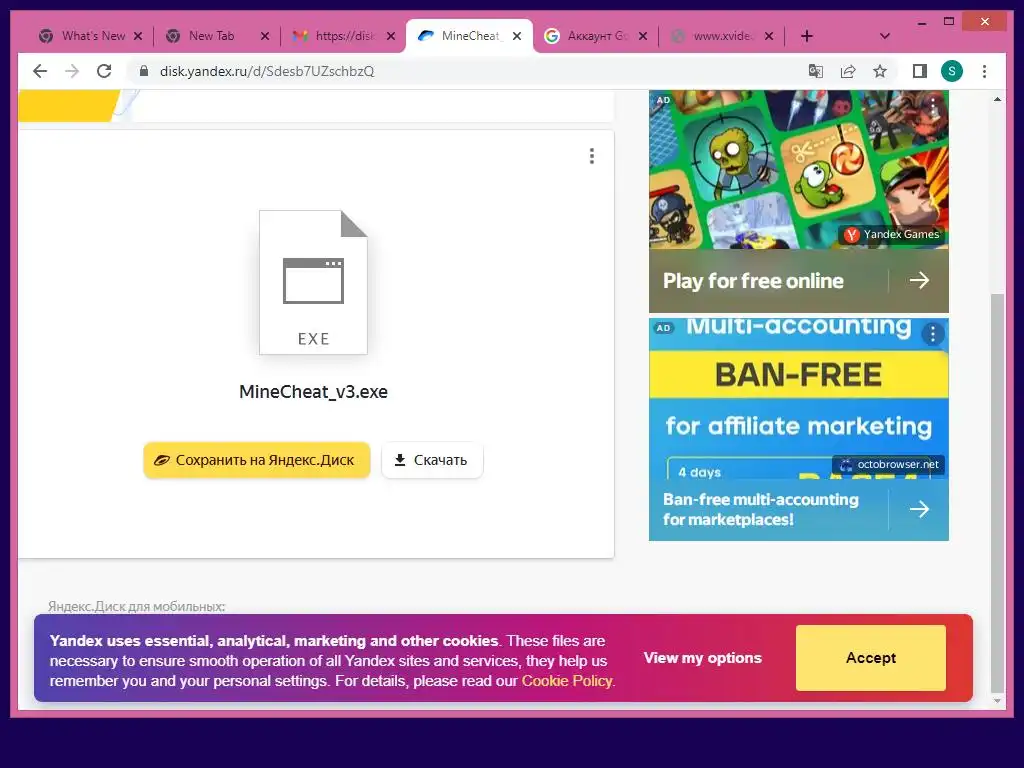Close the What's New tab

click(x=138, y=36)
